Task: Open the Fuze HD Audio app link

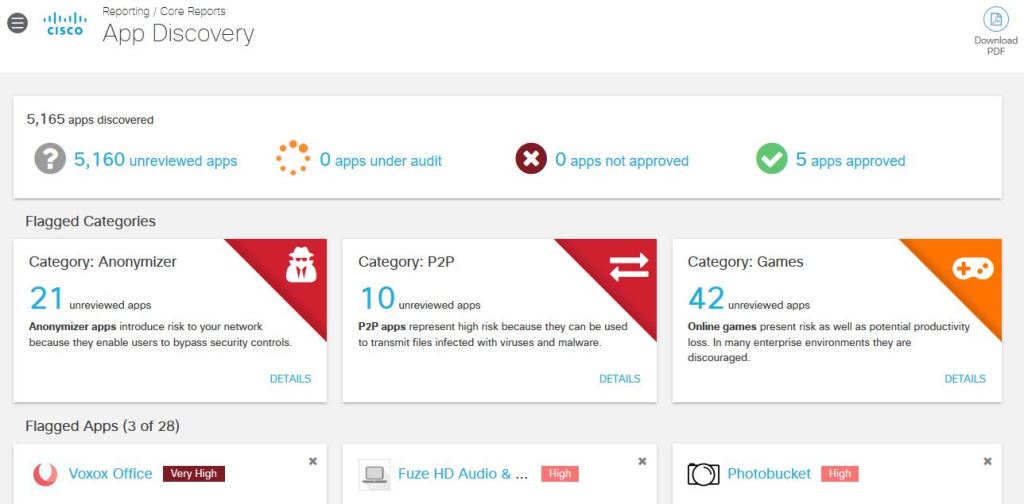Action: coord(462,474)
